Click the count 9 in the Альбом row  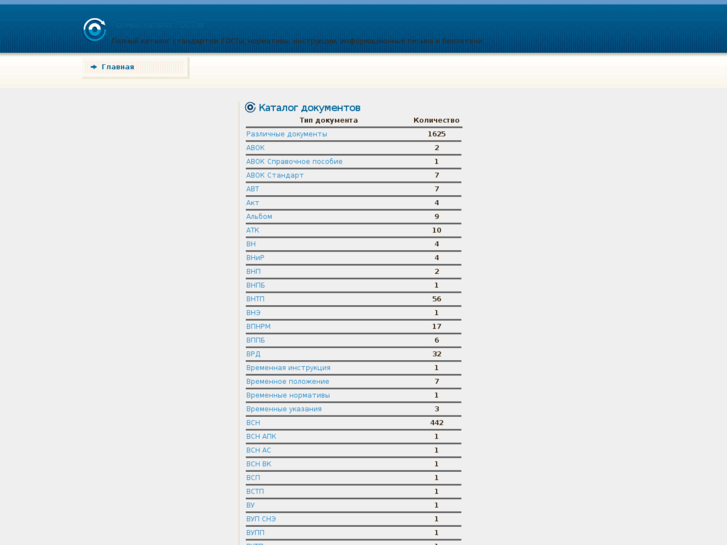(x=436, y=217)
